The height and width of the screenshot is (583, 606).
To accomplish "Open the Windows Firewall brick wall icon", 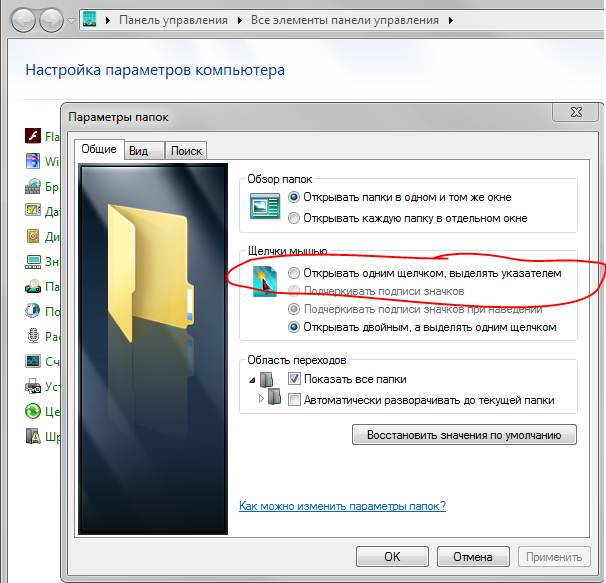I will [x=31, y=186].
